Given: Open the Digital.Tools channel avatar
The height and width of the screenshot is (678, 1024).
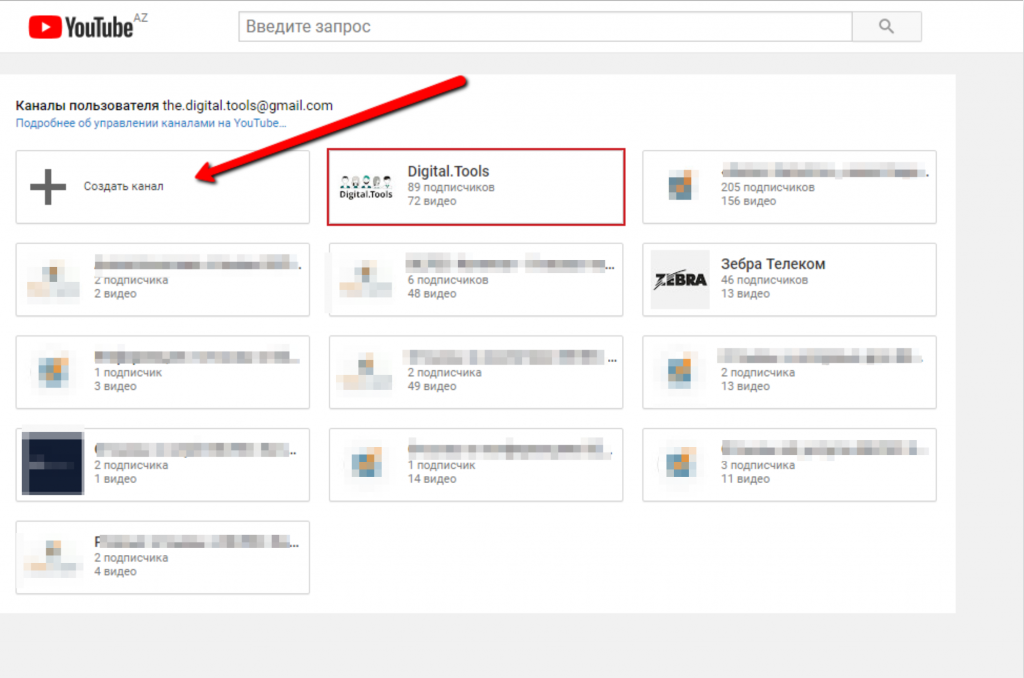Looking at the screenshot, I should 366,187.
